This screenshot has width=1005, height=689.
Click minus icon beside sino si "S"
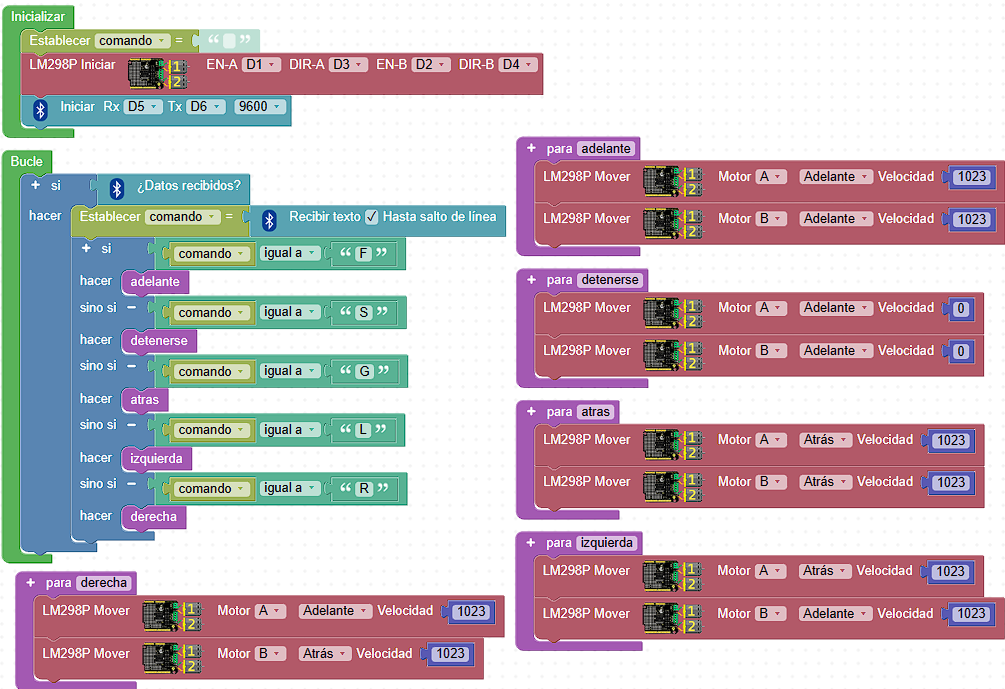[x=131, y=308]
